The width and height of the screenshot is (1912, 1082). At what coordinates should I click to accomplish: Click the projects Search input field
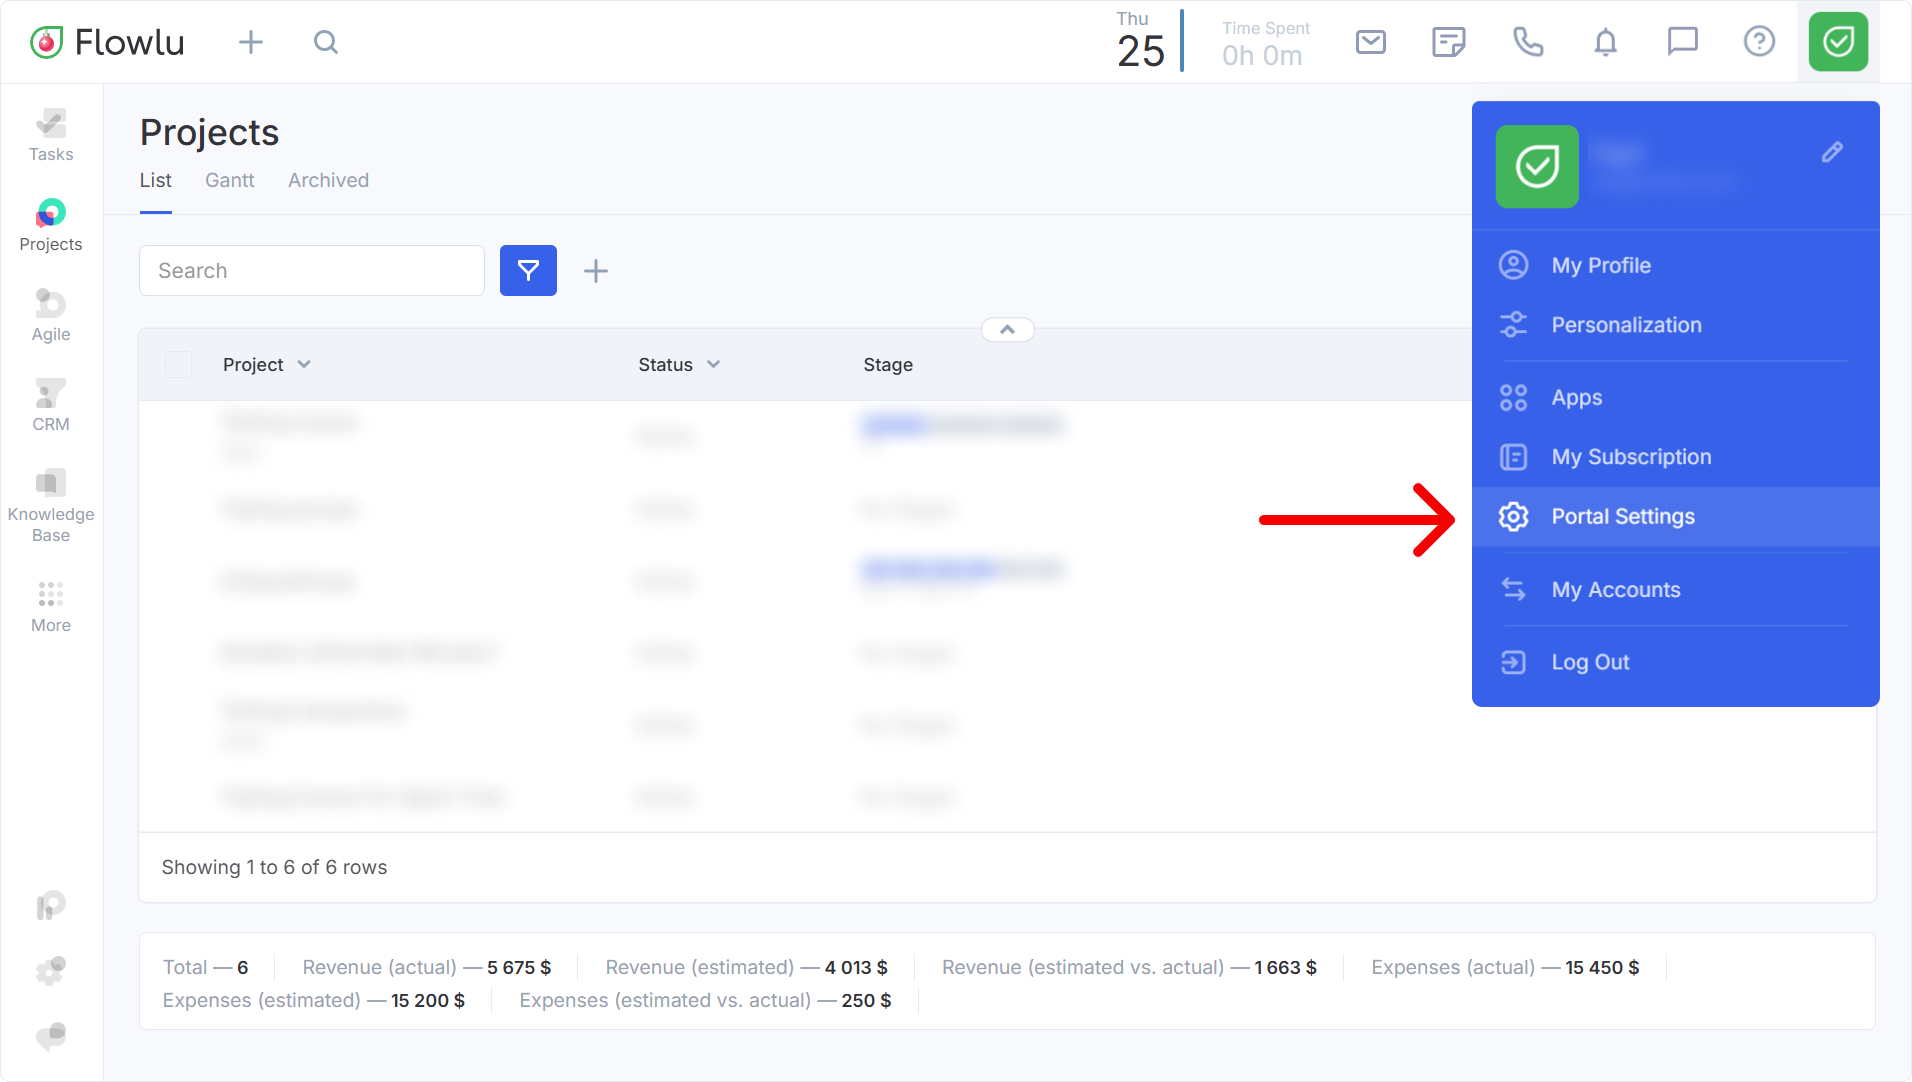[x=312, y=271]
